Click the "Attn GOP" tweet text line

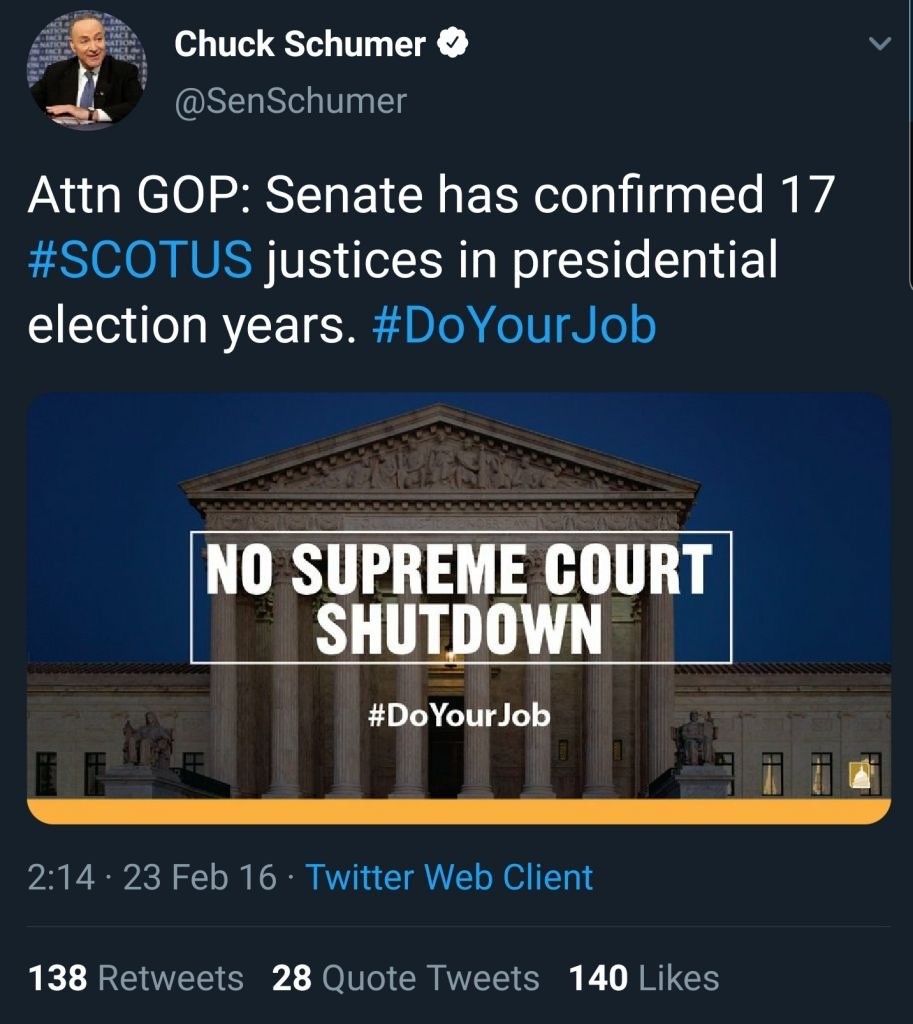click(430, 195)
